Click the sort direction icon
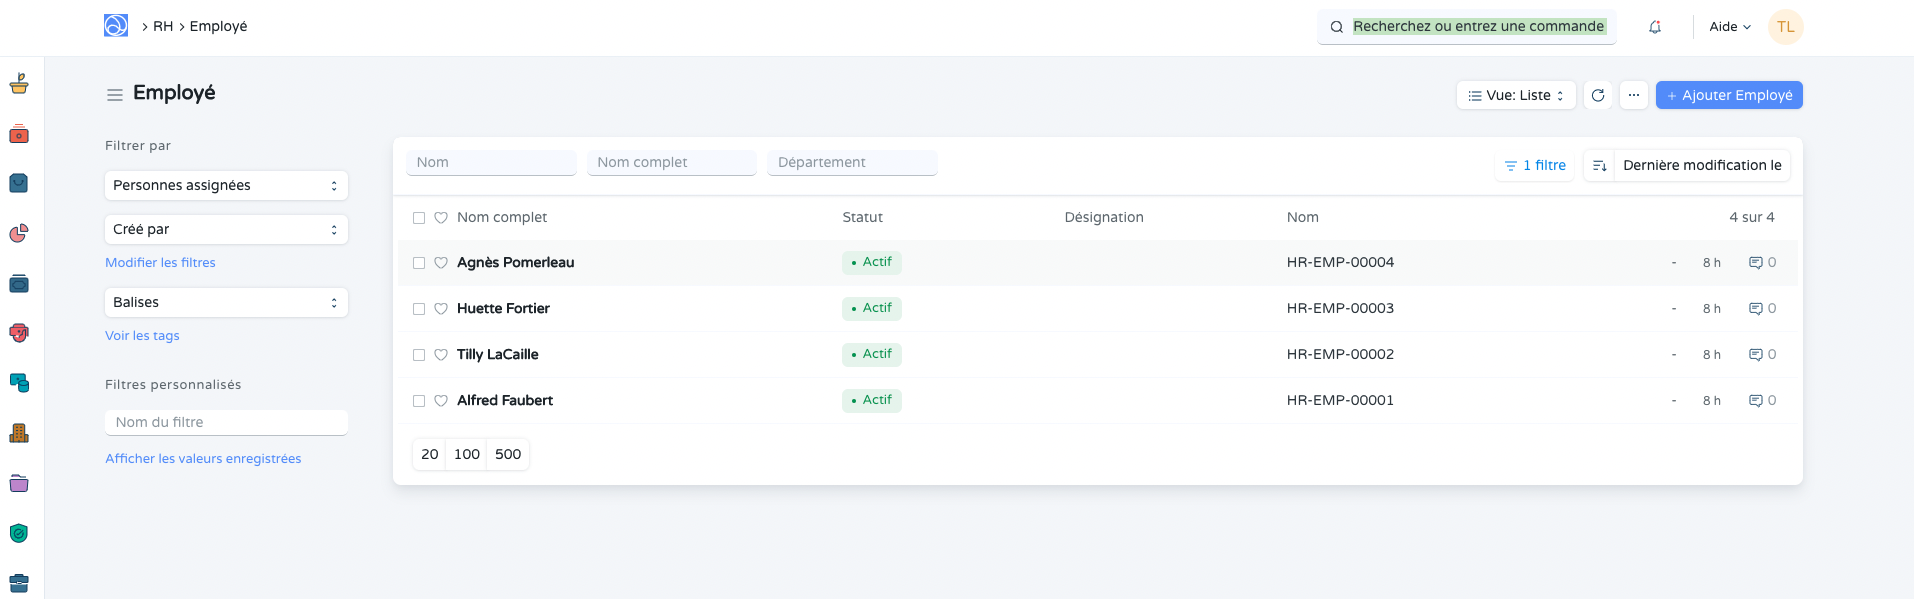This screenshot has width=1914, height=599. point(1599,166)
